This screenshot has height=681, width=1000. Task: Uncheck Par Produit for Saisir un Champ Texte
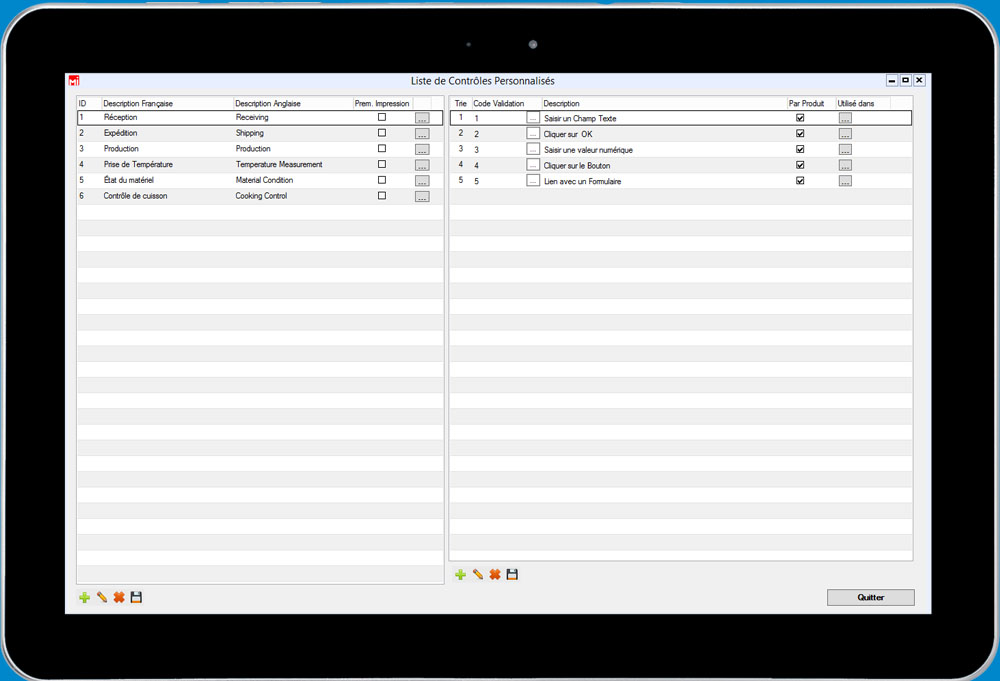pyautogui.click(x=800, y=118)
